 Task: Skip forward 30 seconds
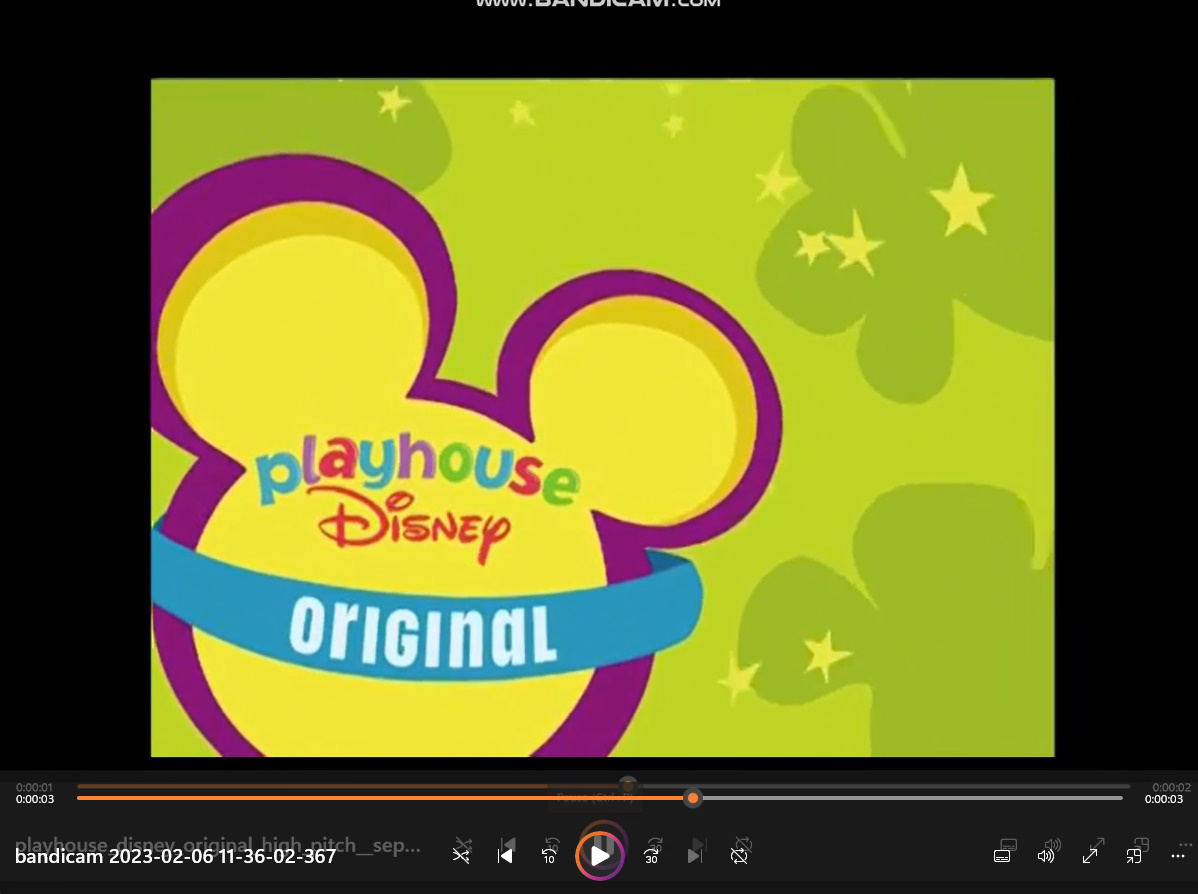[651, 855]
